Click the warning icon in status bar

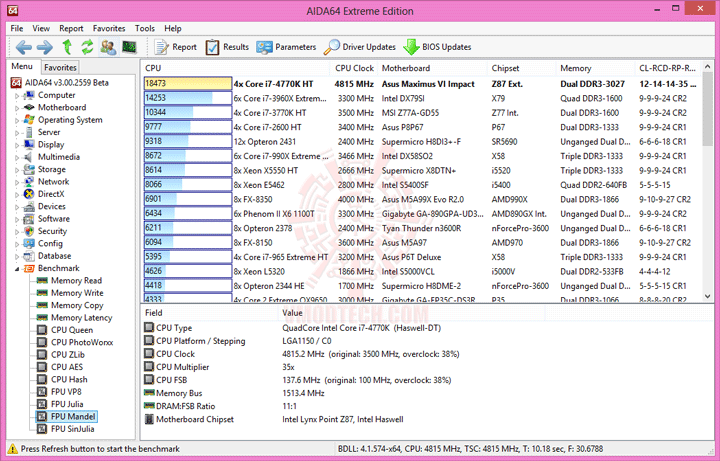(13, 449)
